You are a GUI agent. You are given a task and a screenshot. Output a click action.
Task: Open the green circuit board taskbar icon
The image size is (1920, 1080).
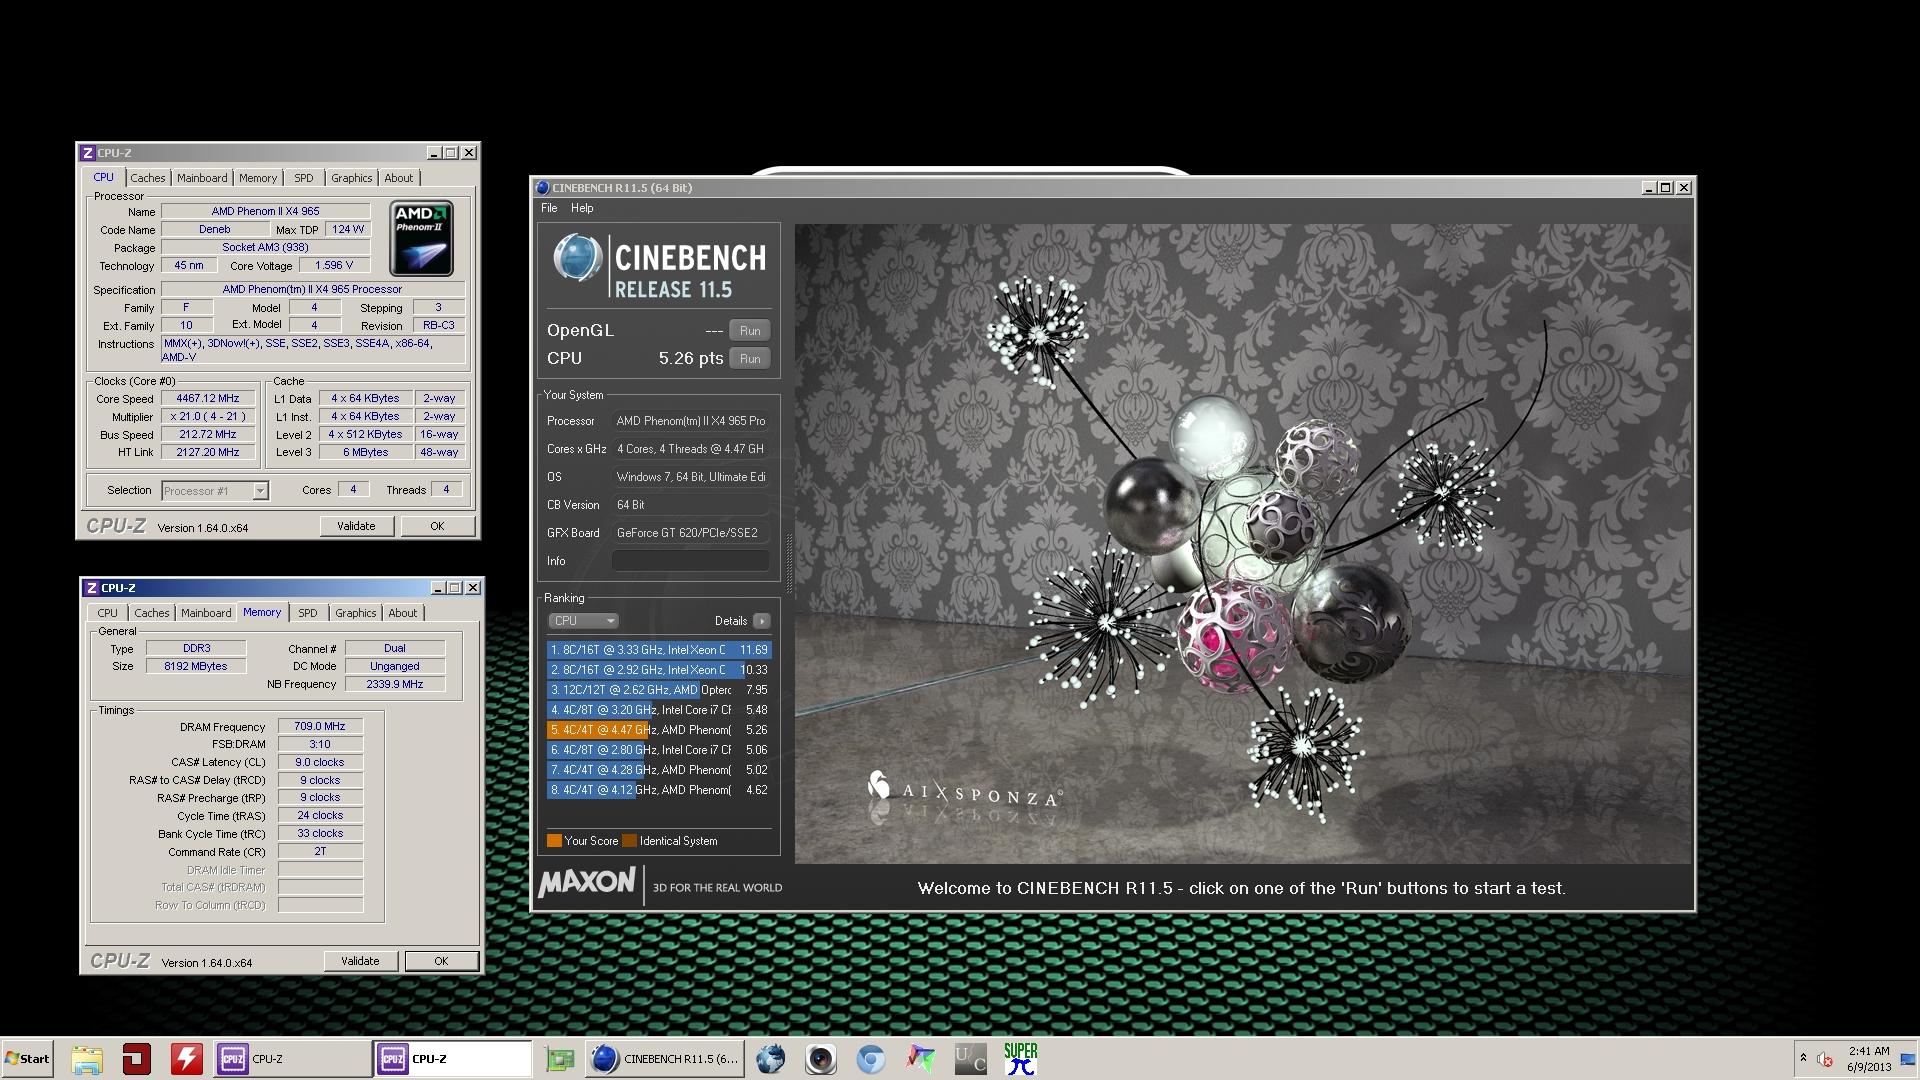pos(560,1059)
